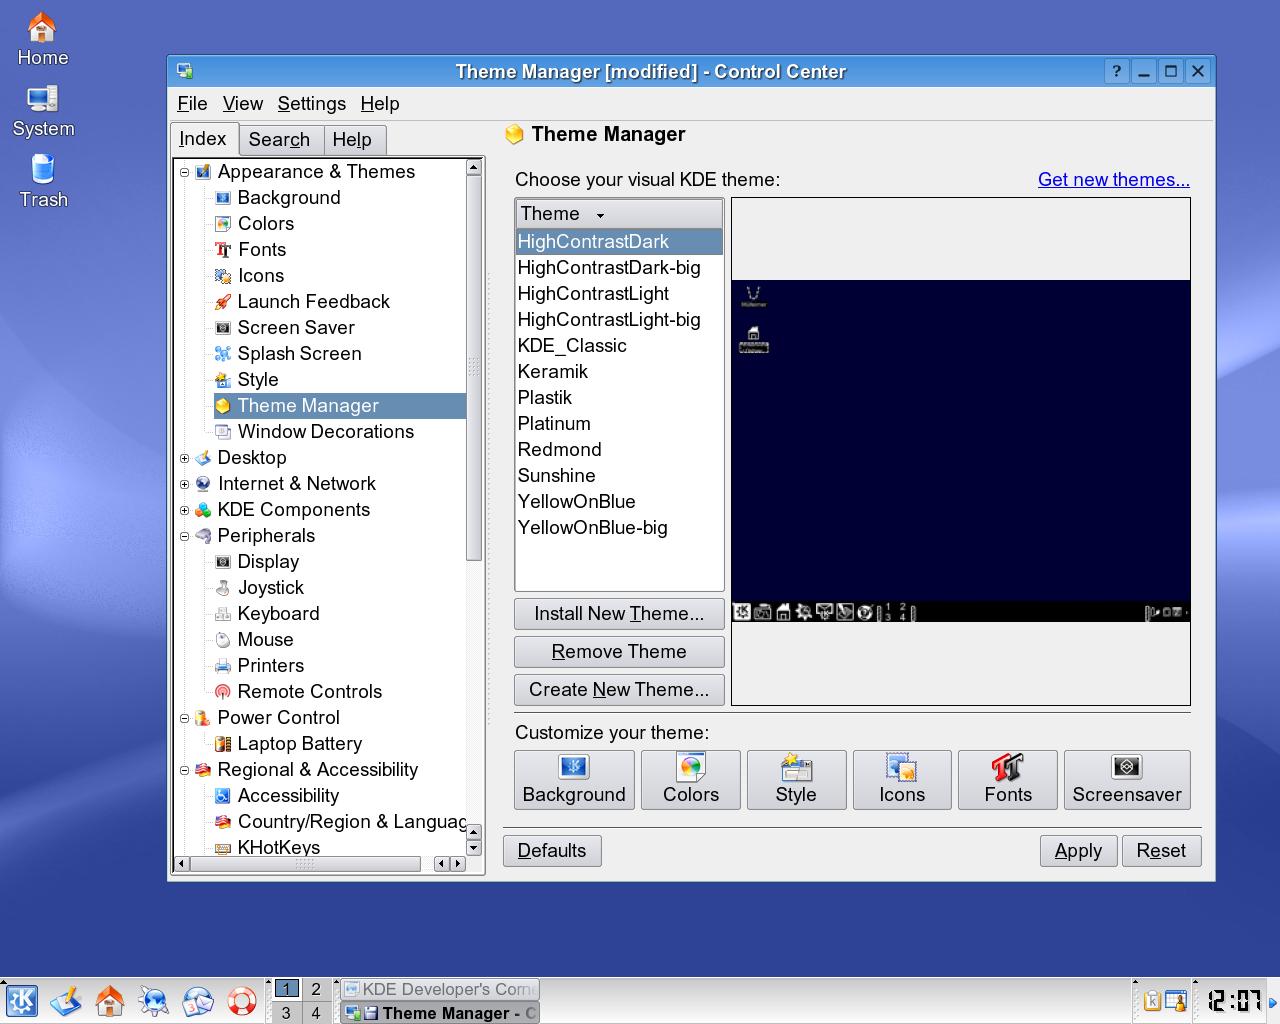
Task: Select the KDE_Classic theme
Action: coord(619,346)
